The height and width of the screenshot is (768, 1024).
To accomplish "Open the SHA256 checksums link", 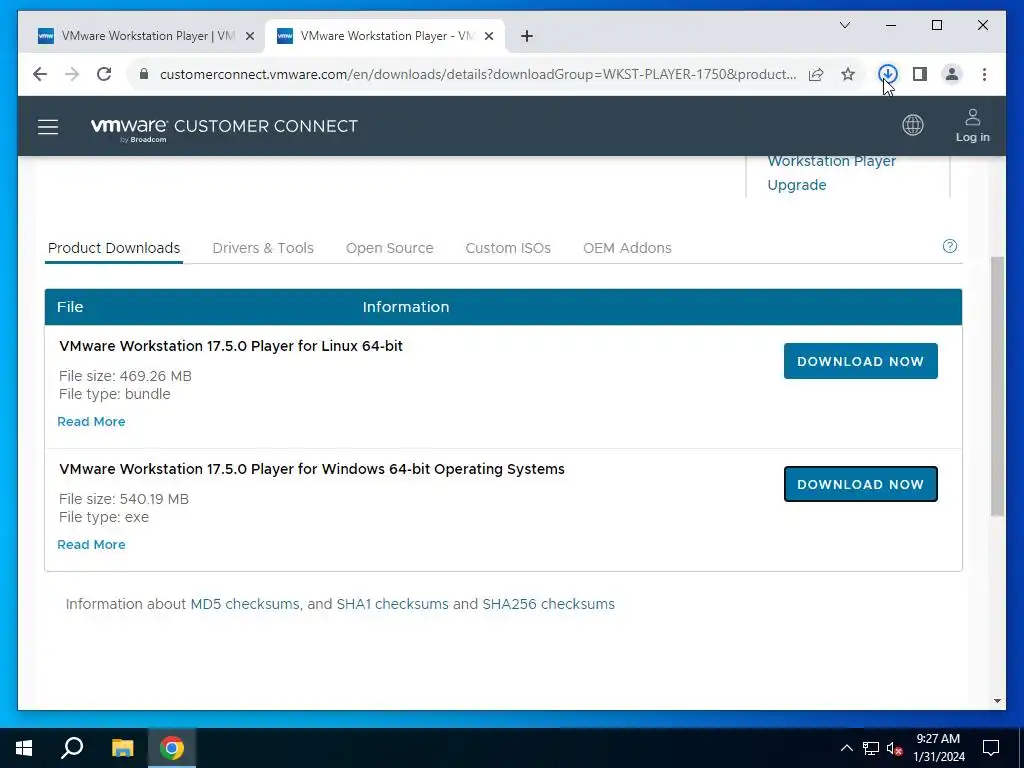I will coord(549,604).
